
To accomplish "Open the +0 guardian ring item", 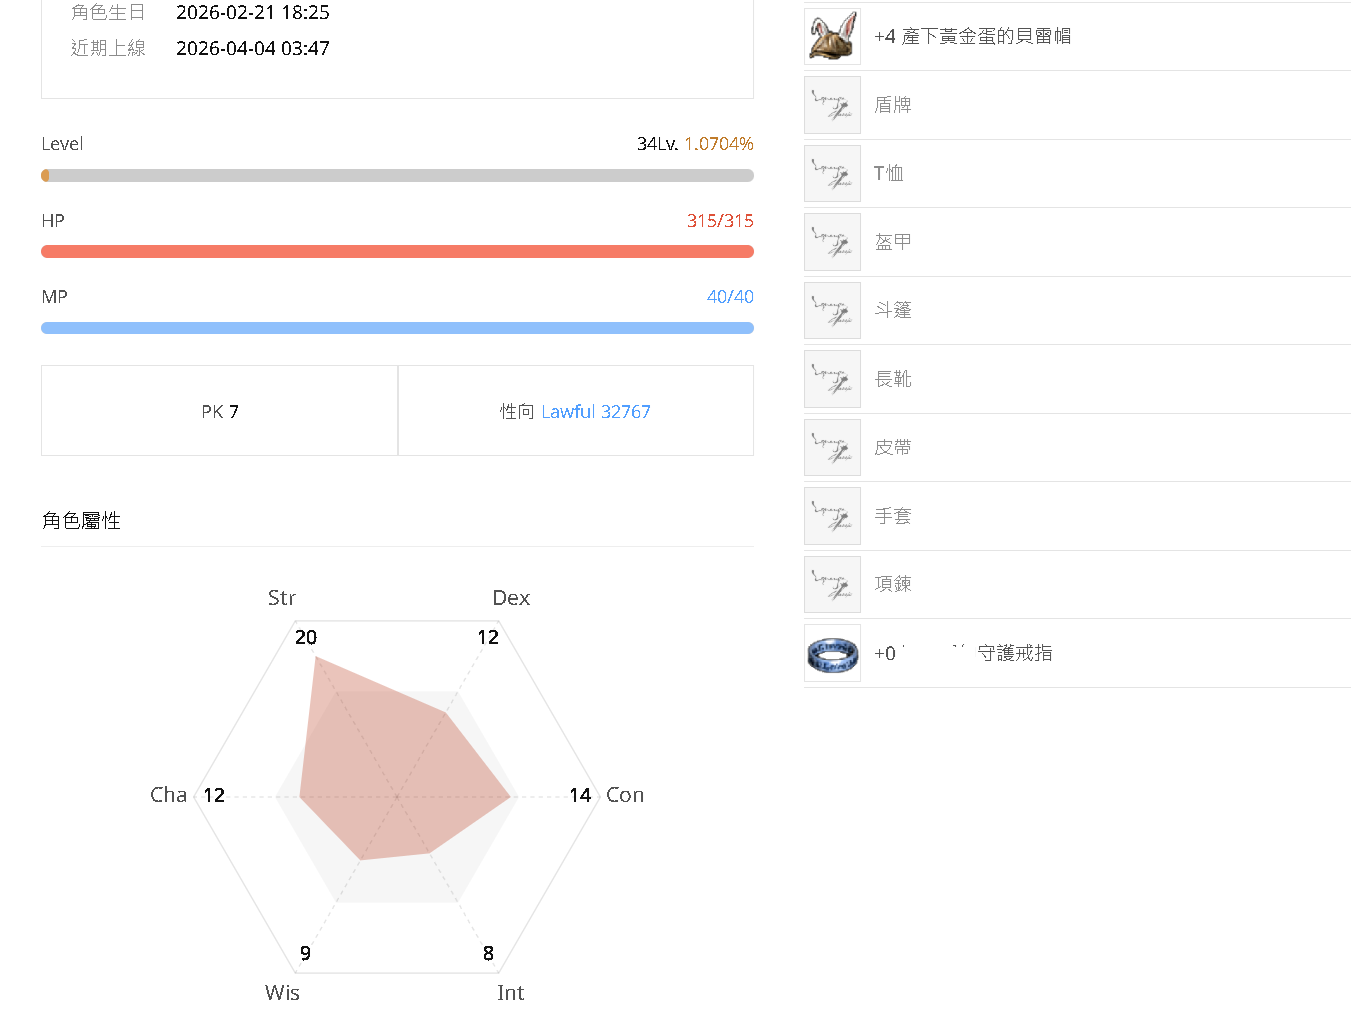I will (x=963, y=653).
